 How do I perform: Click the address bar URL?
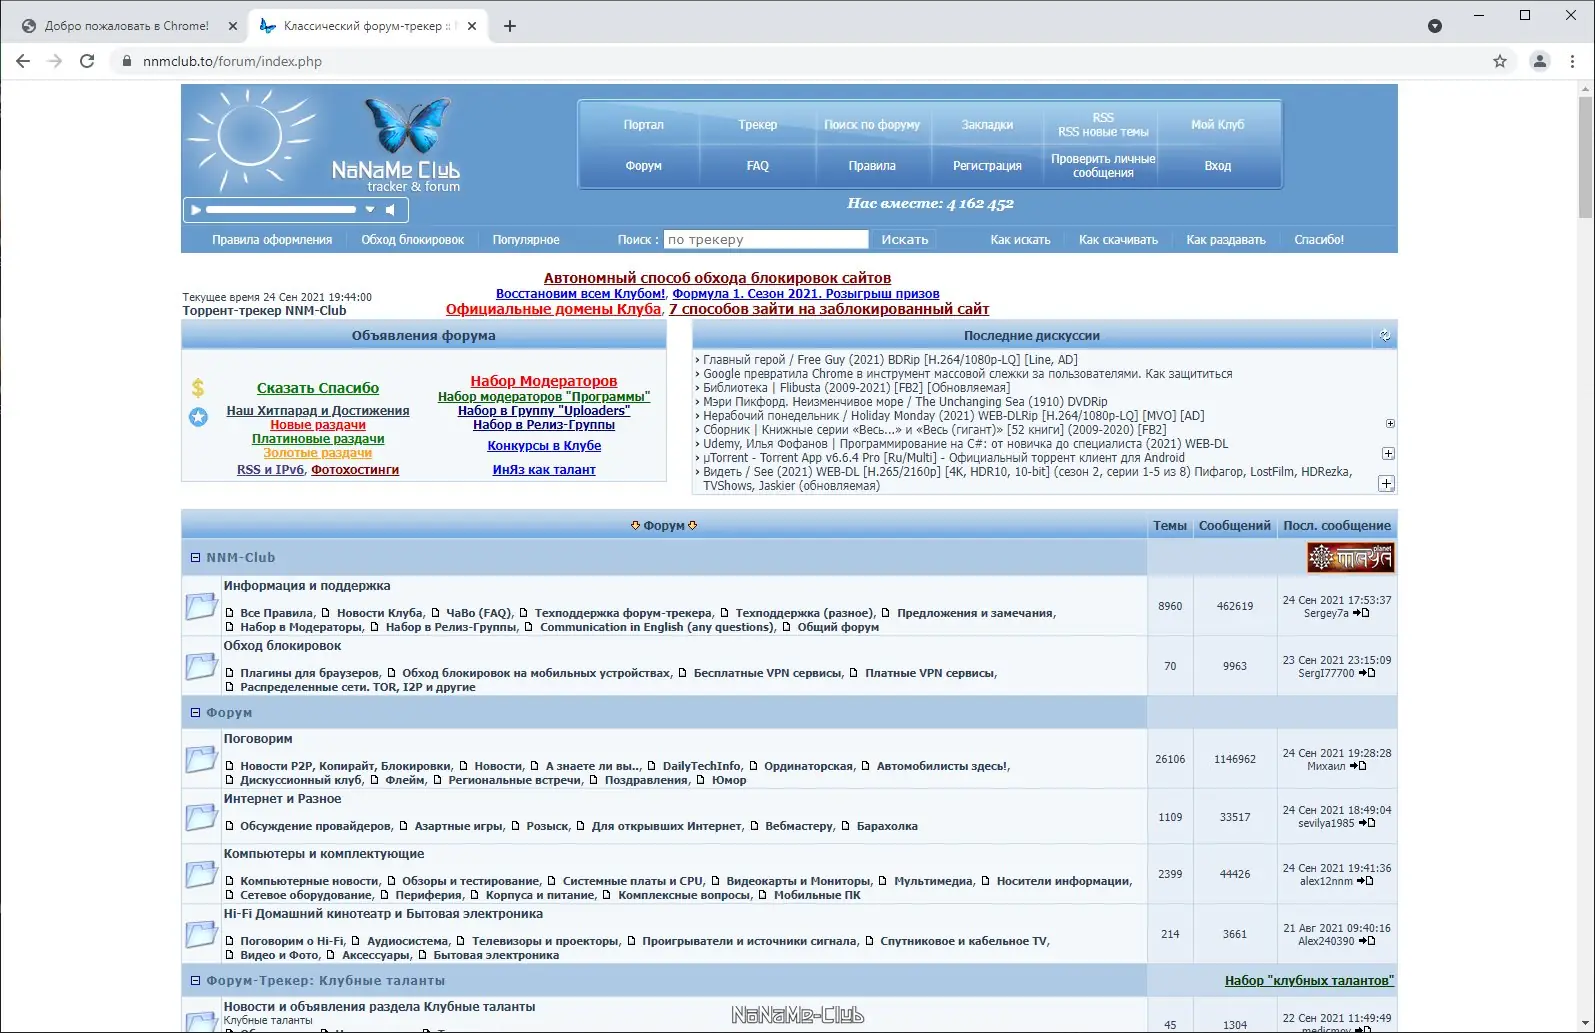(x=232, y=61)
